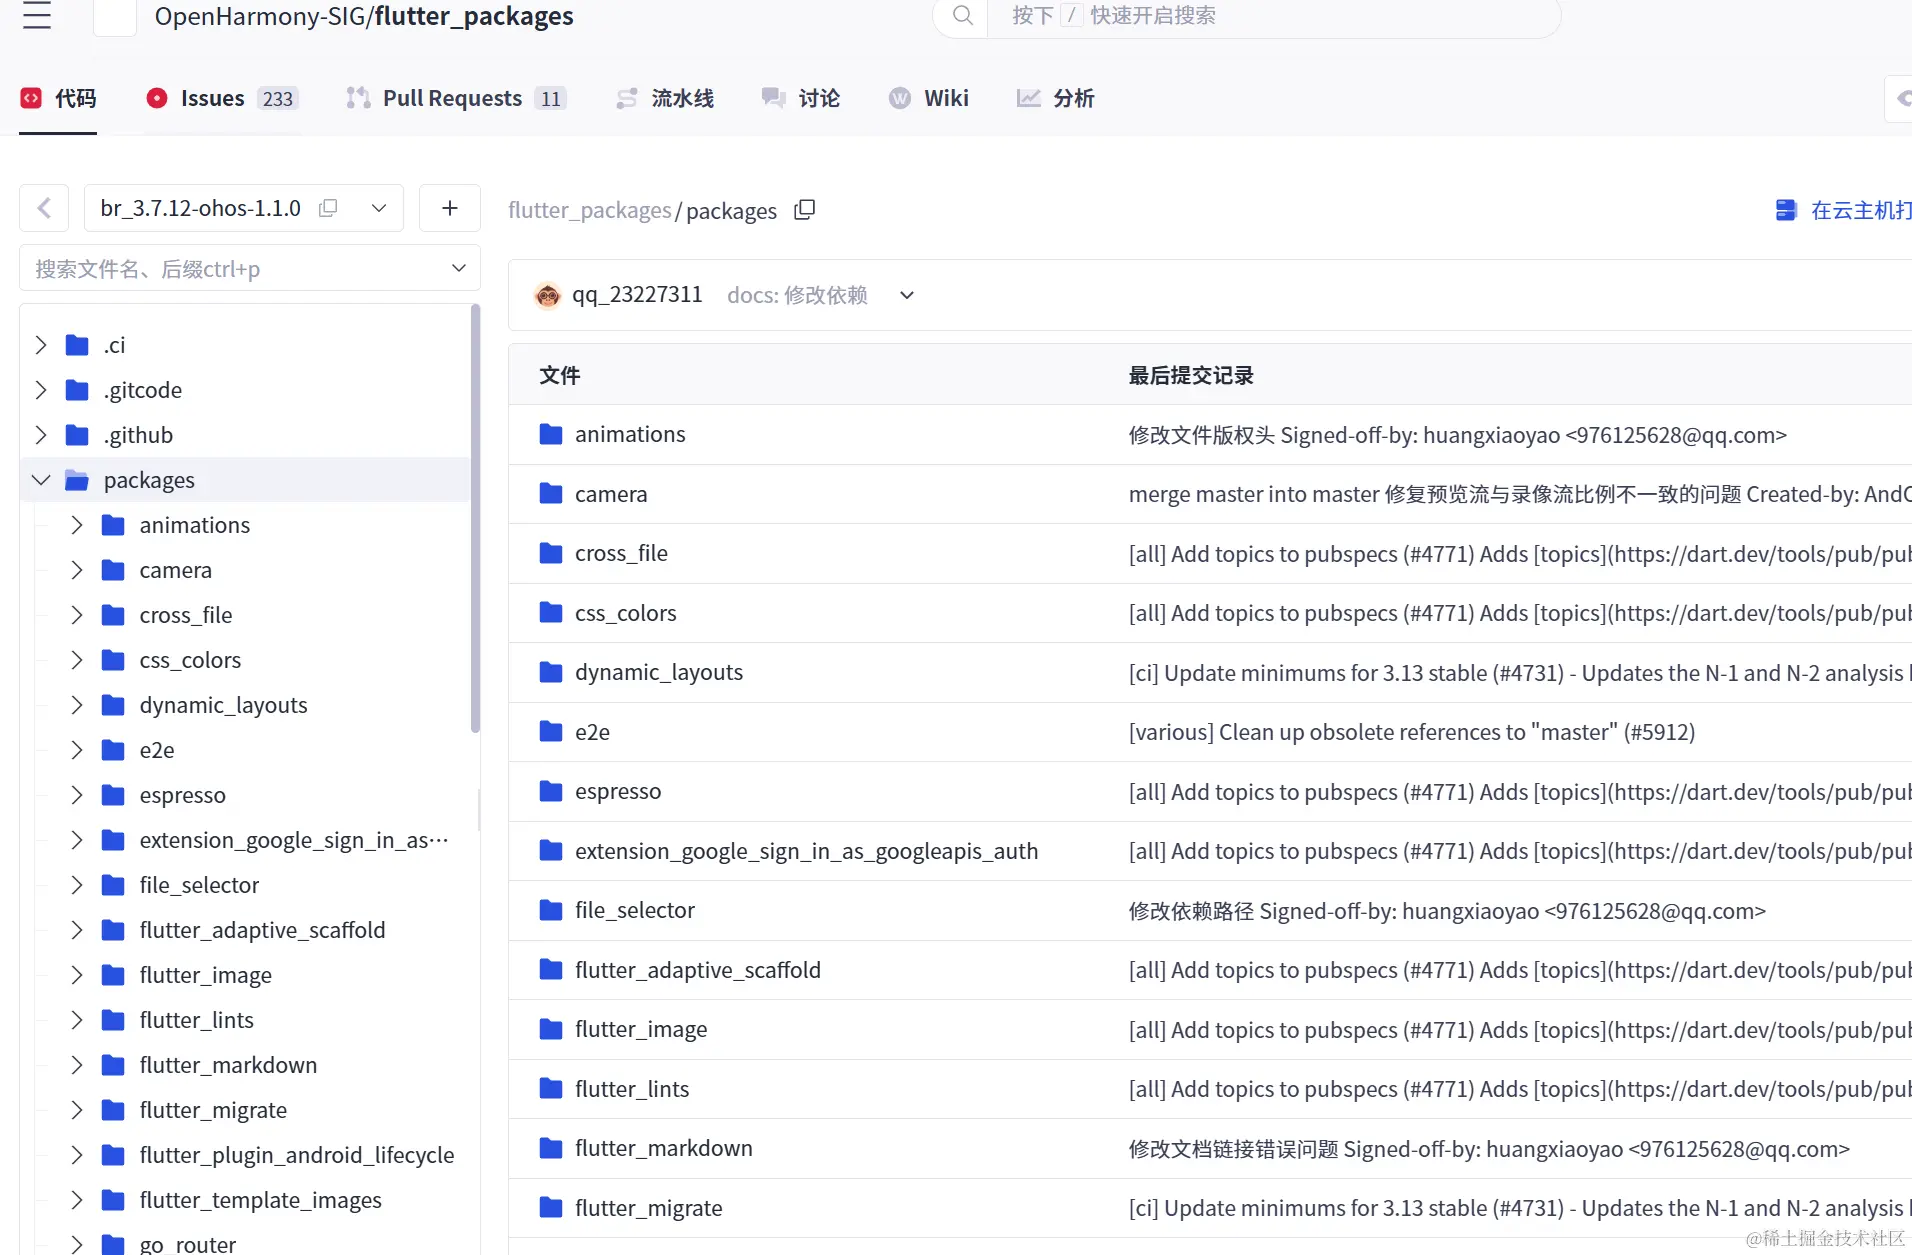1912x1255 pixels.
Task: Expand the espresso tree node
Action: pyautogui.click(x=77, y=795)
